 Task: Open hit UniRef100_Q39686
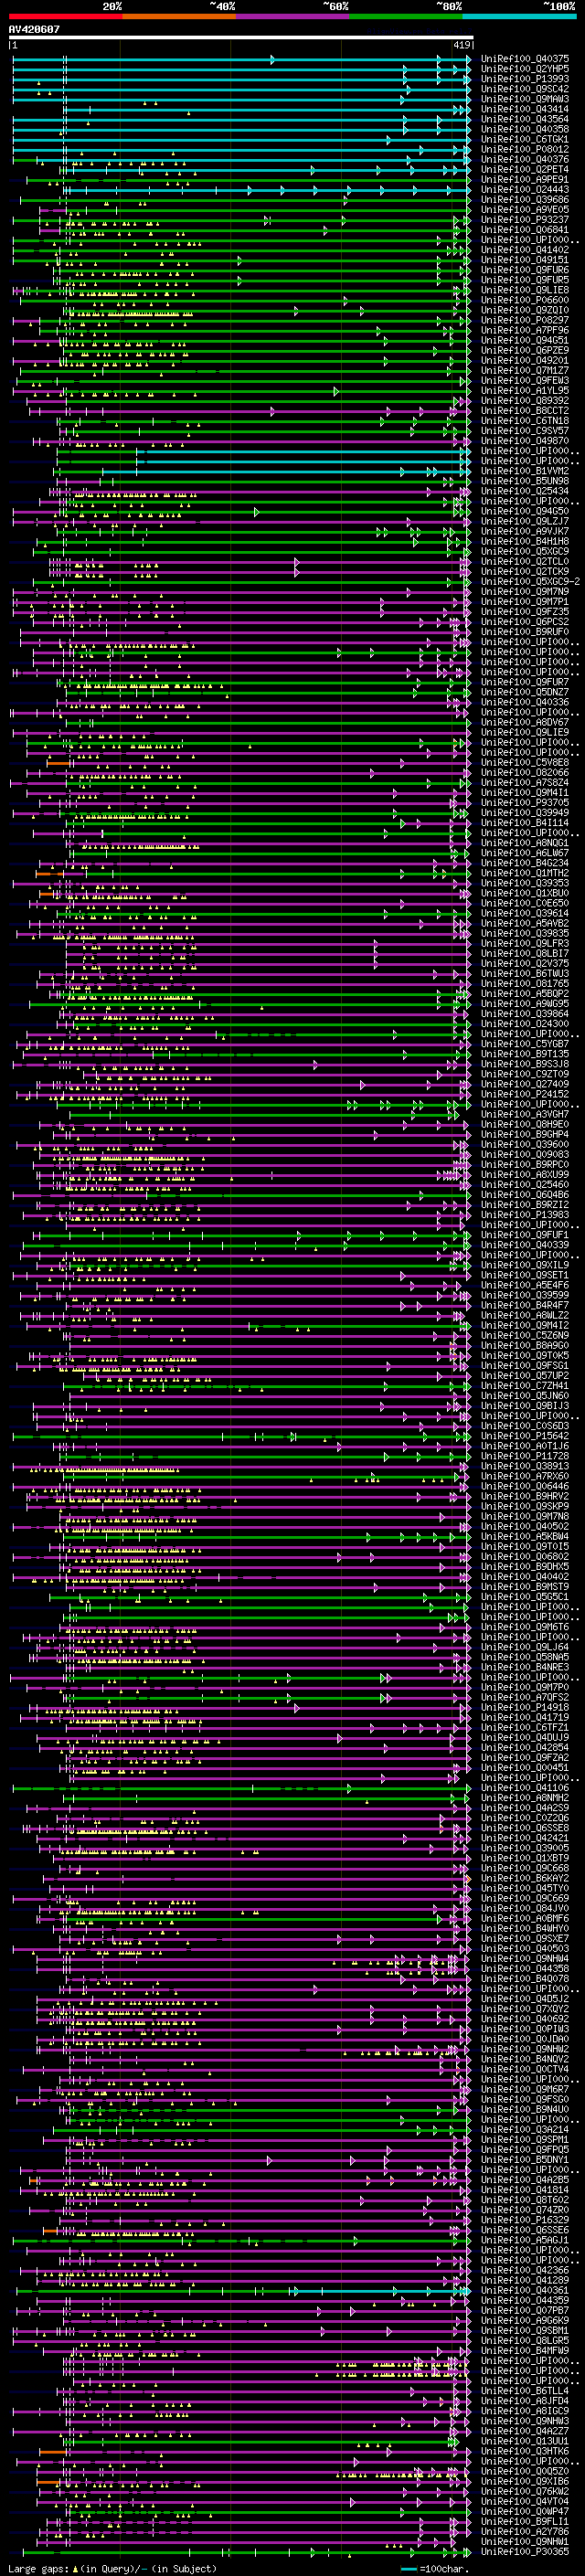coord(525,199)
